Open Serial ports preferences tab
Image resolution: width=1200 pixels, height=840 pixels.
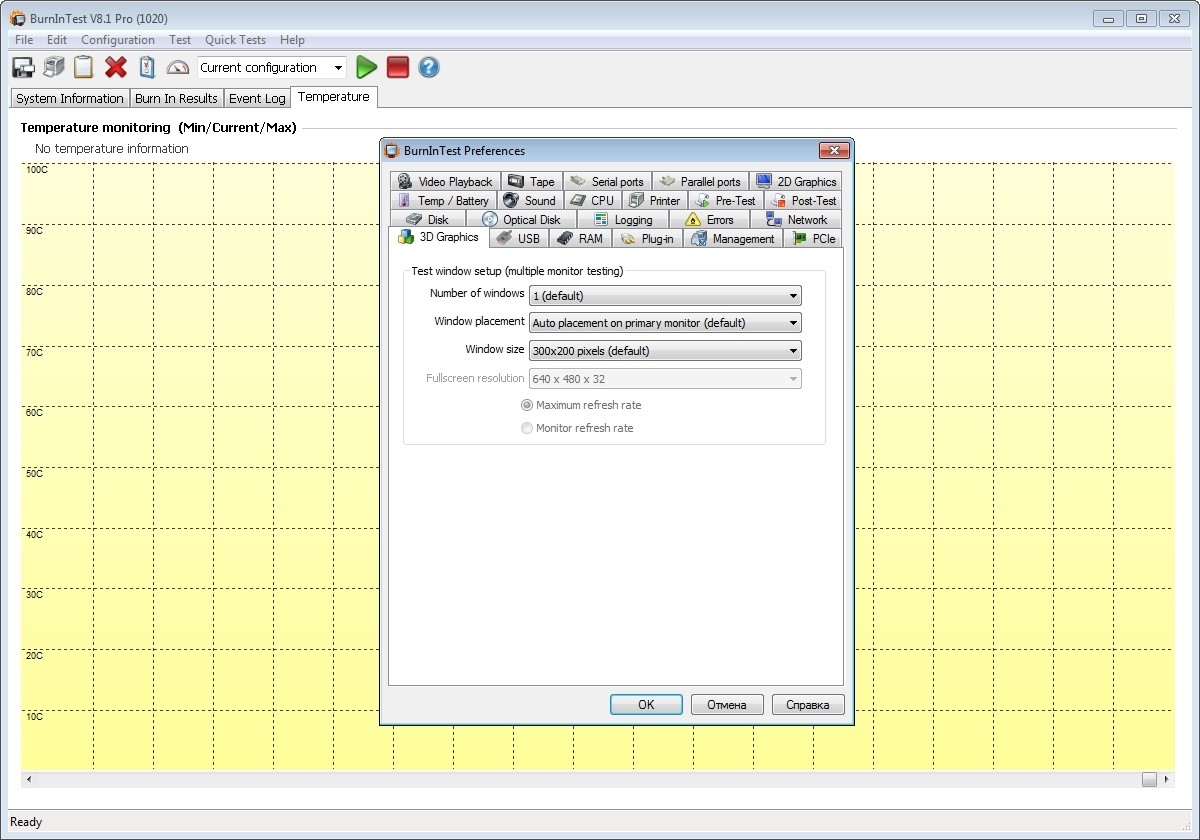[x=607, y=181]
